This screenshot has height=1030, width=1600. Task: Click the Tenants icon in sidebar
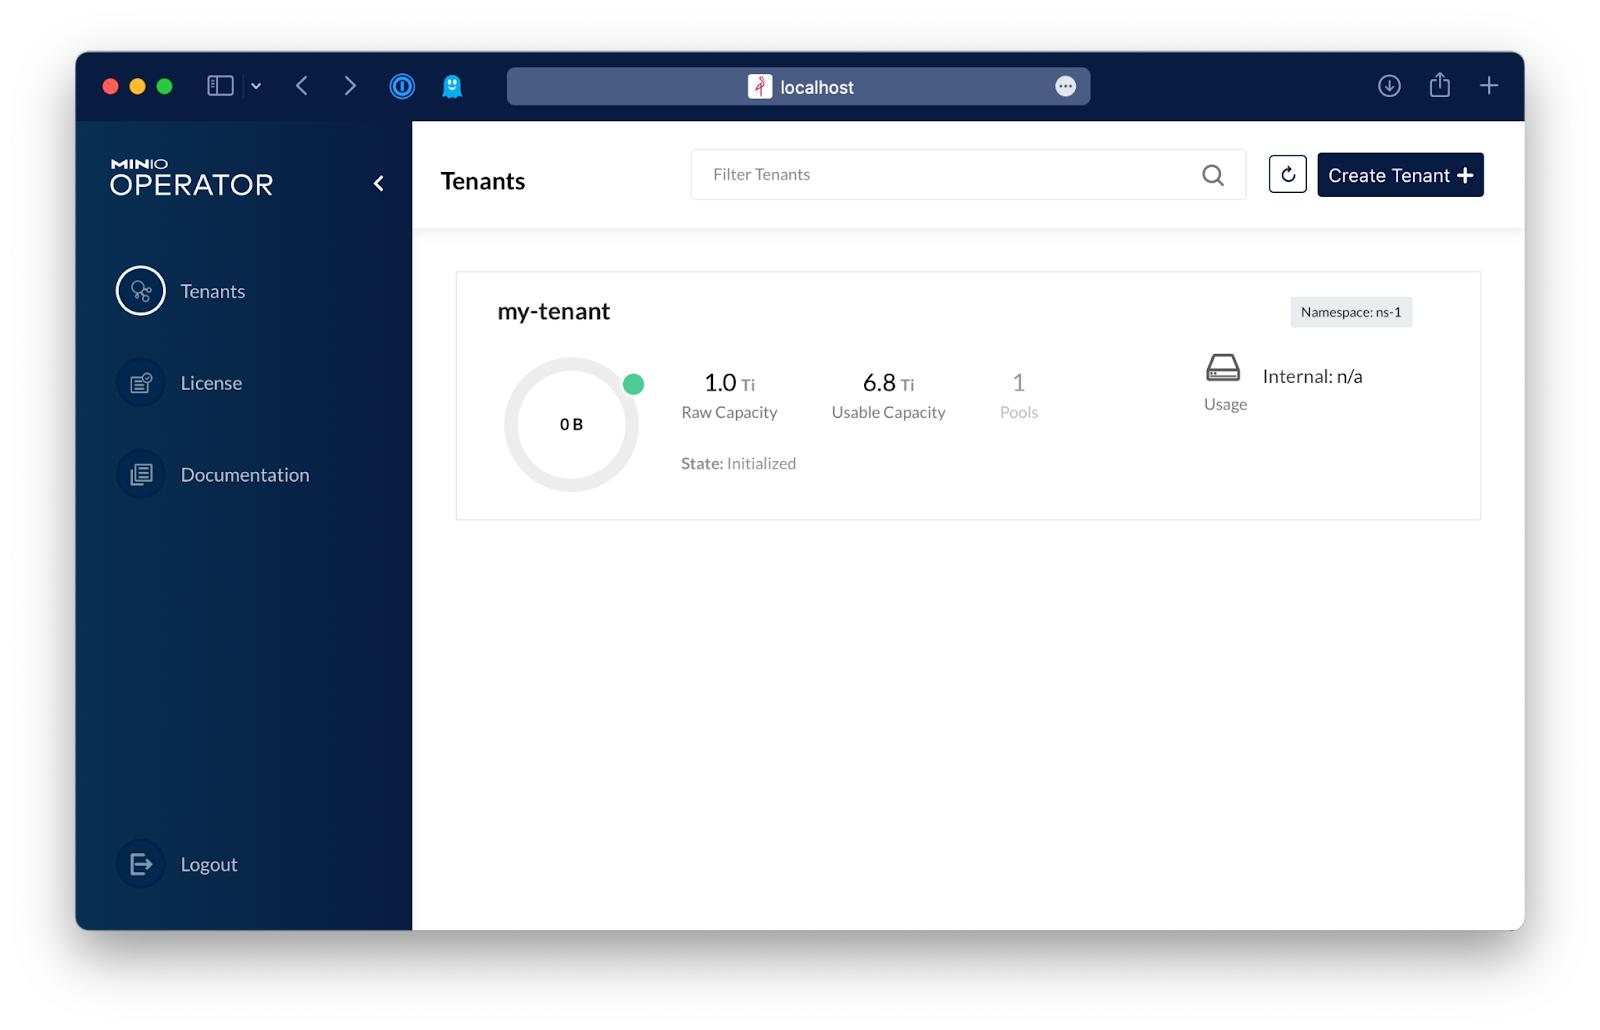141,291
